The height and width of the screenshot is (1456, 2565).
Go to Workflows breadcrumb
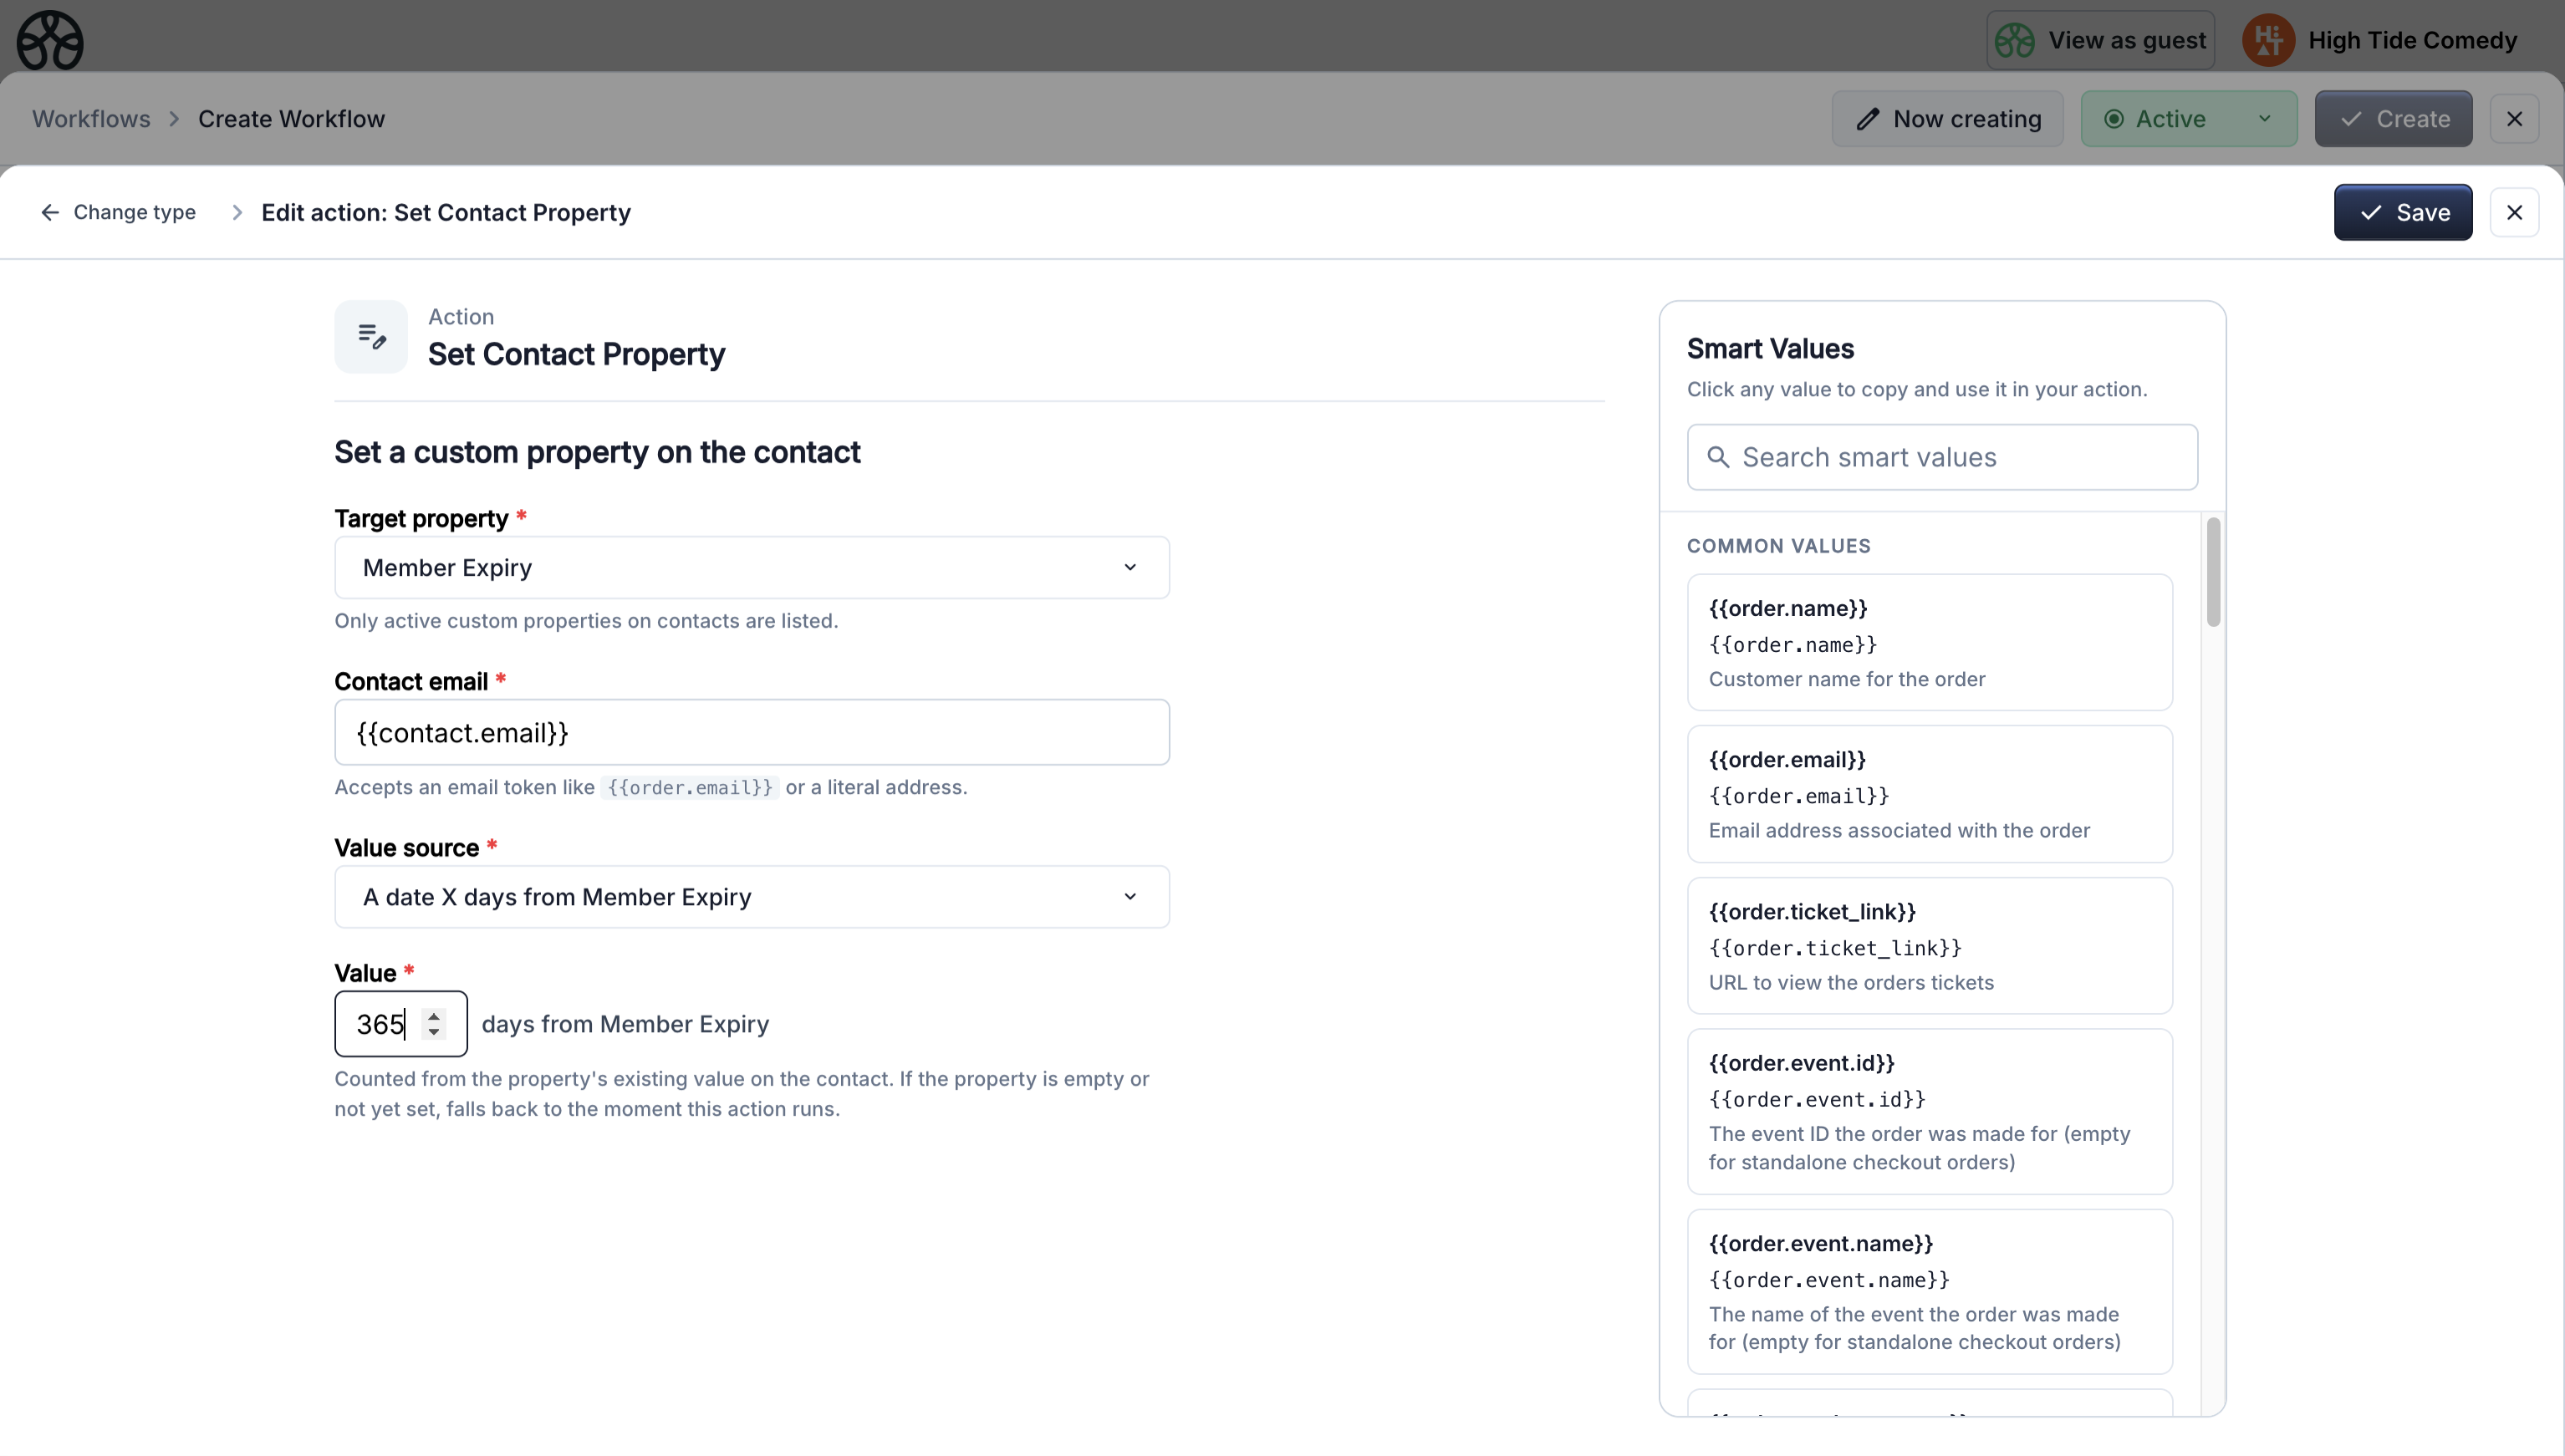pos(91,119)
